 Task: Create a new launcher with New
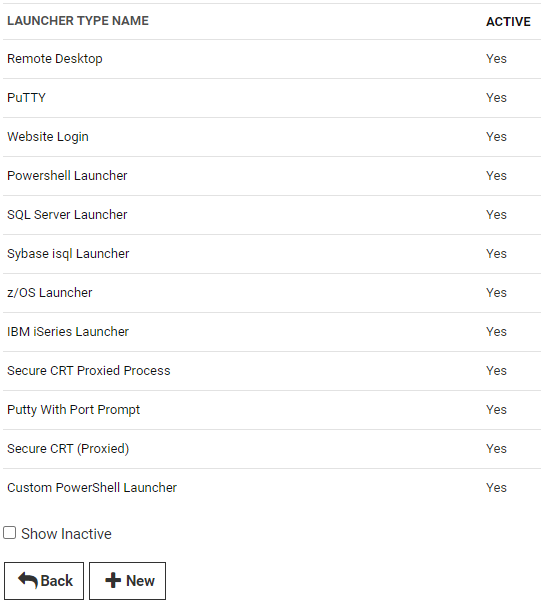pos(127,581)
